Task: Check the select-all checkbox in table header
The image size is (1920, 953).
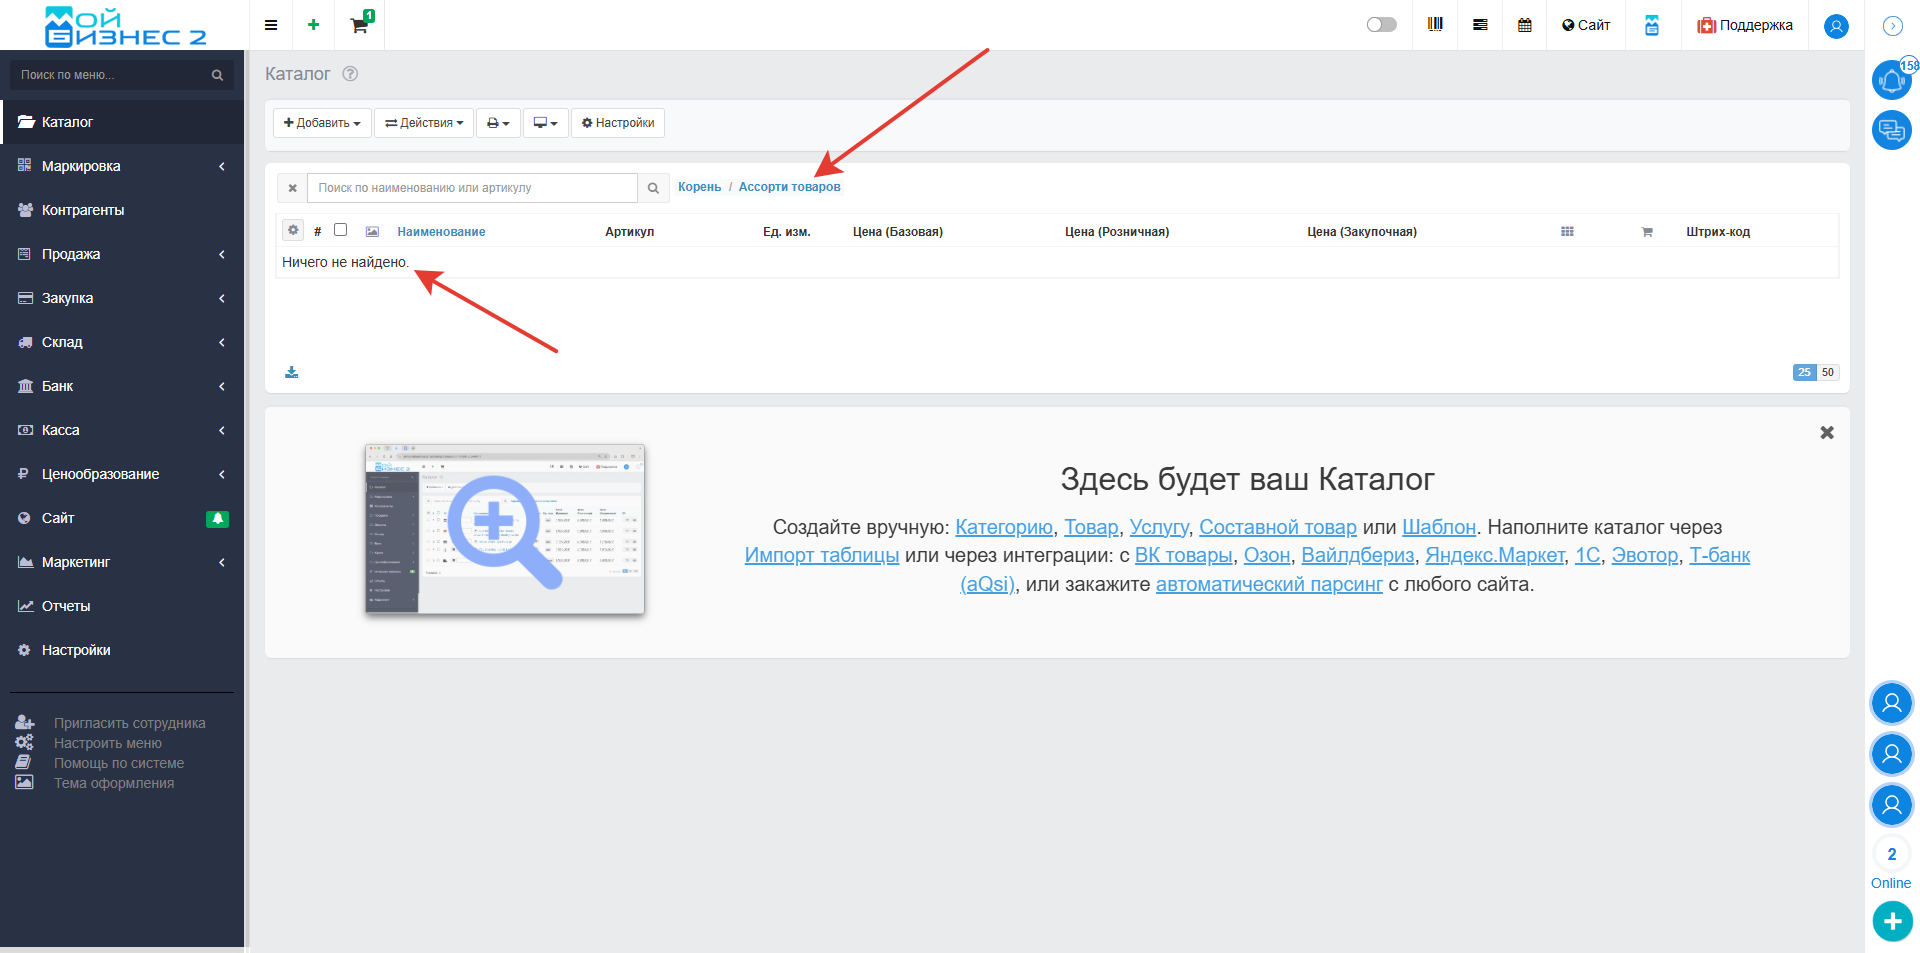Action: click(340, 230)
